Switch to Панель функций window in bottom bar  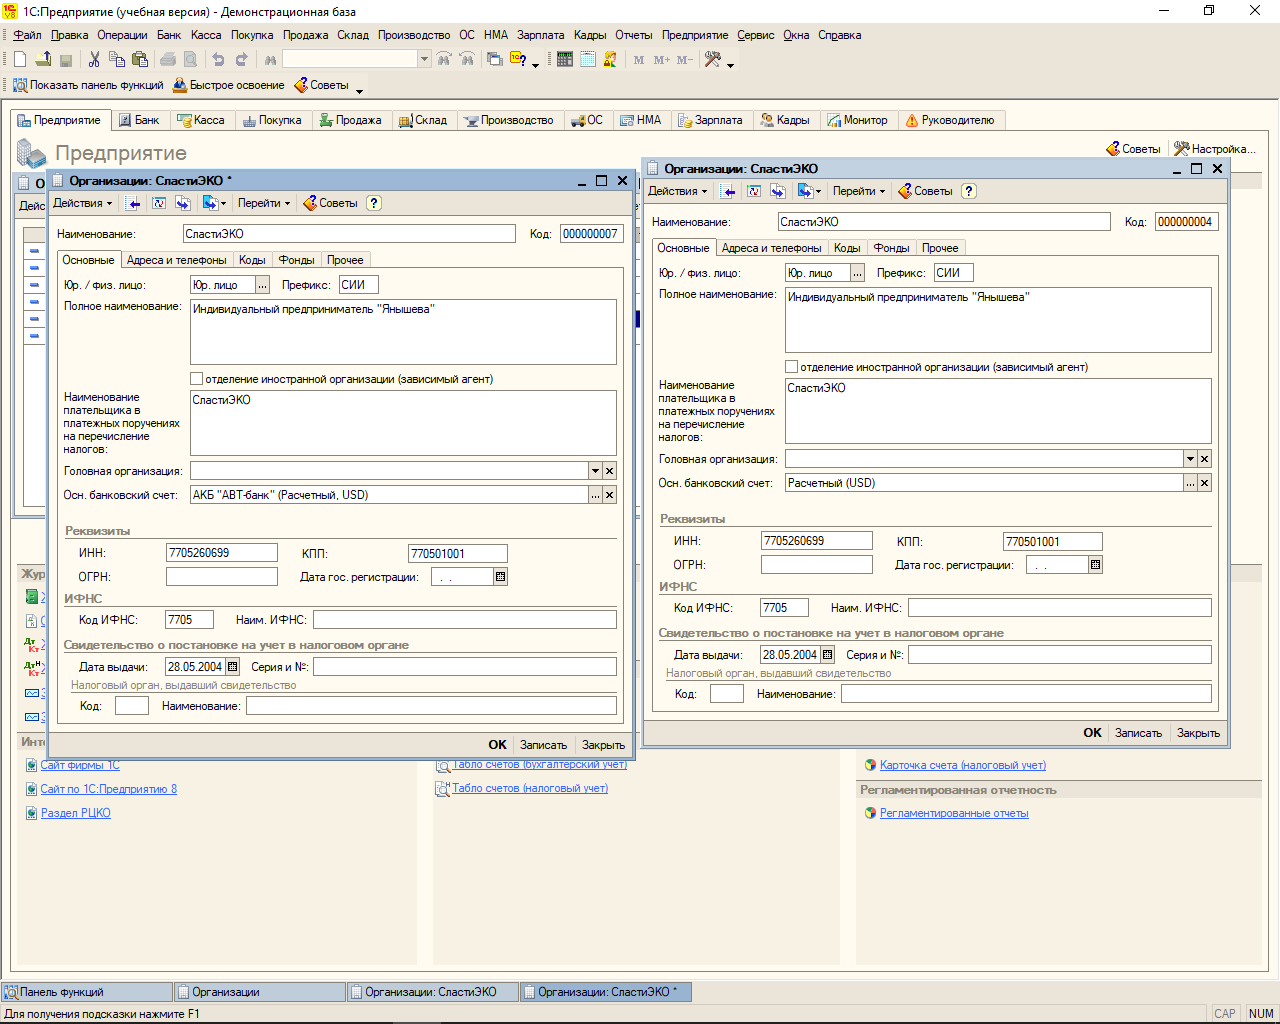pyautogui.click(x=87, y=992)
